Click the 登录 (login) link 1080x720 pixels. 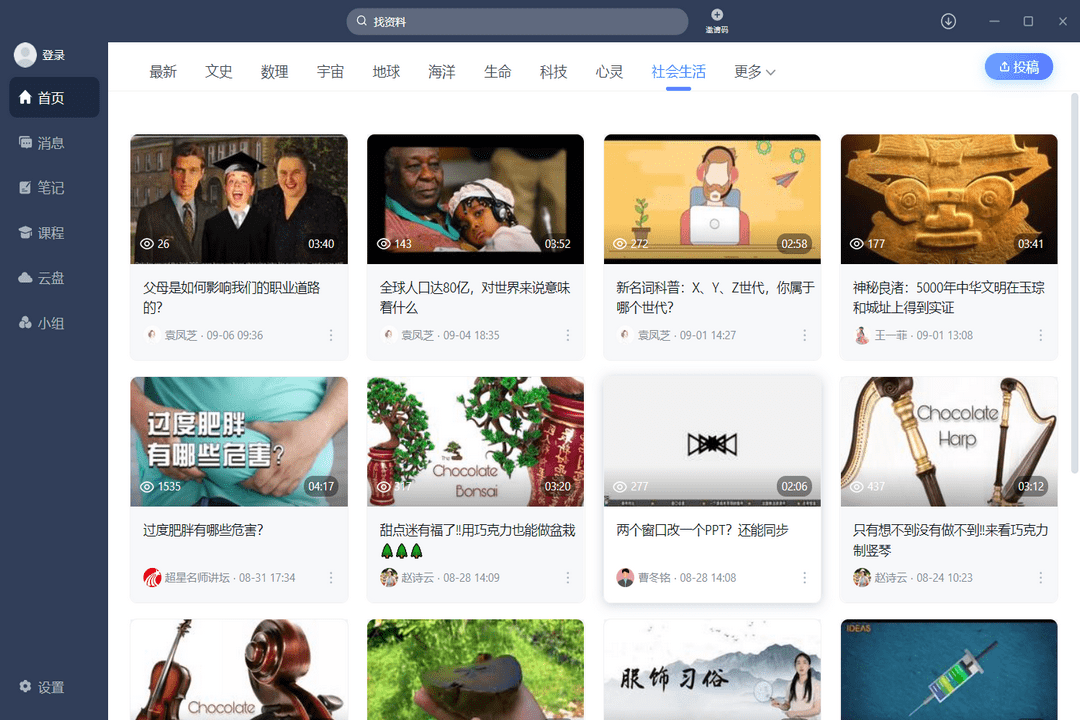51,54
